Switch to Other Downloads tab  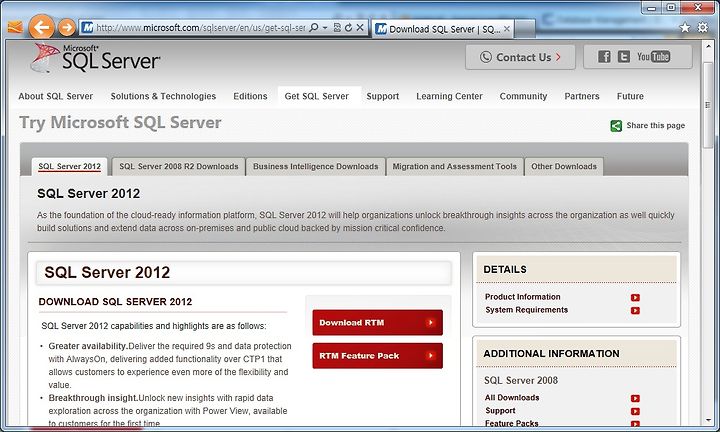tap(564, 167)
